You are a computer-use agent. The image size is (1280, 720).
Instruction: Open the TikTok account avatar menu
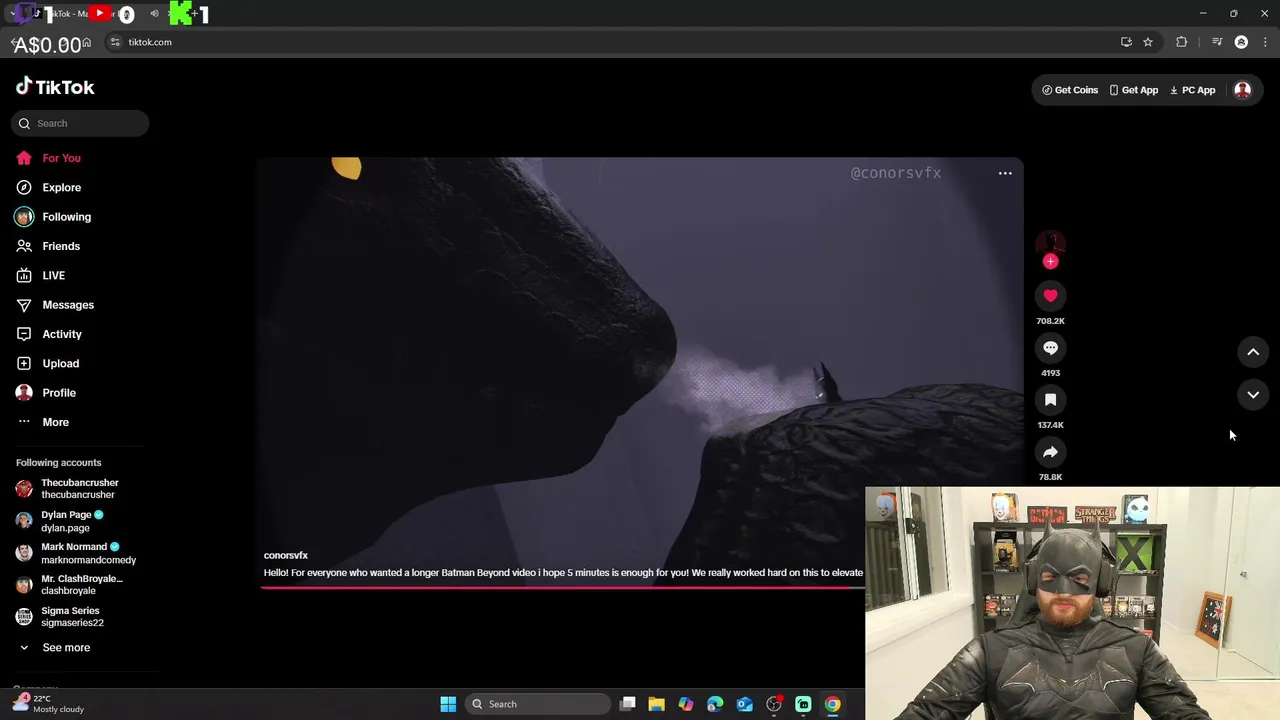[x=1242, y=90]
